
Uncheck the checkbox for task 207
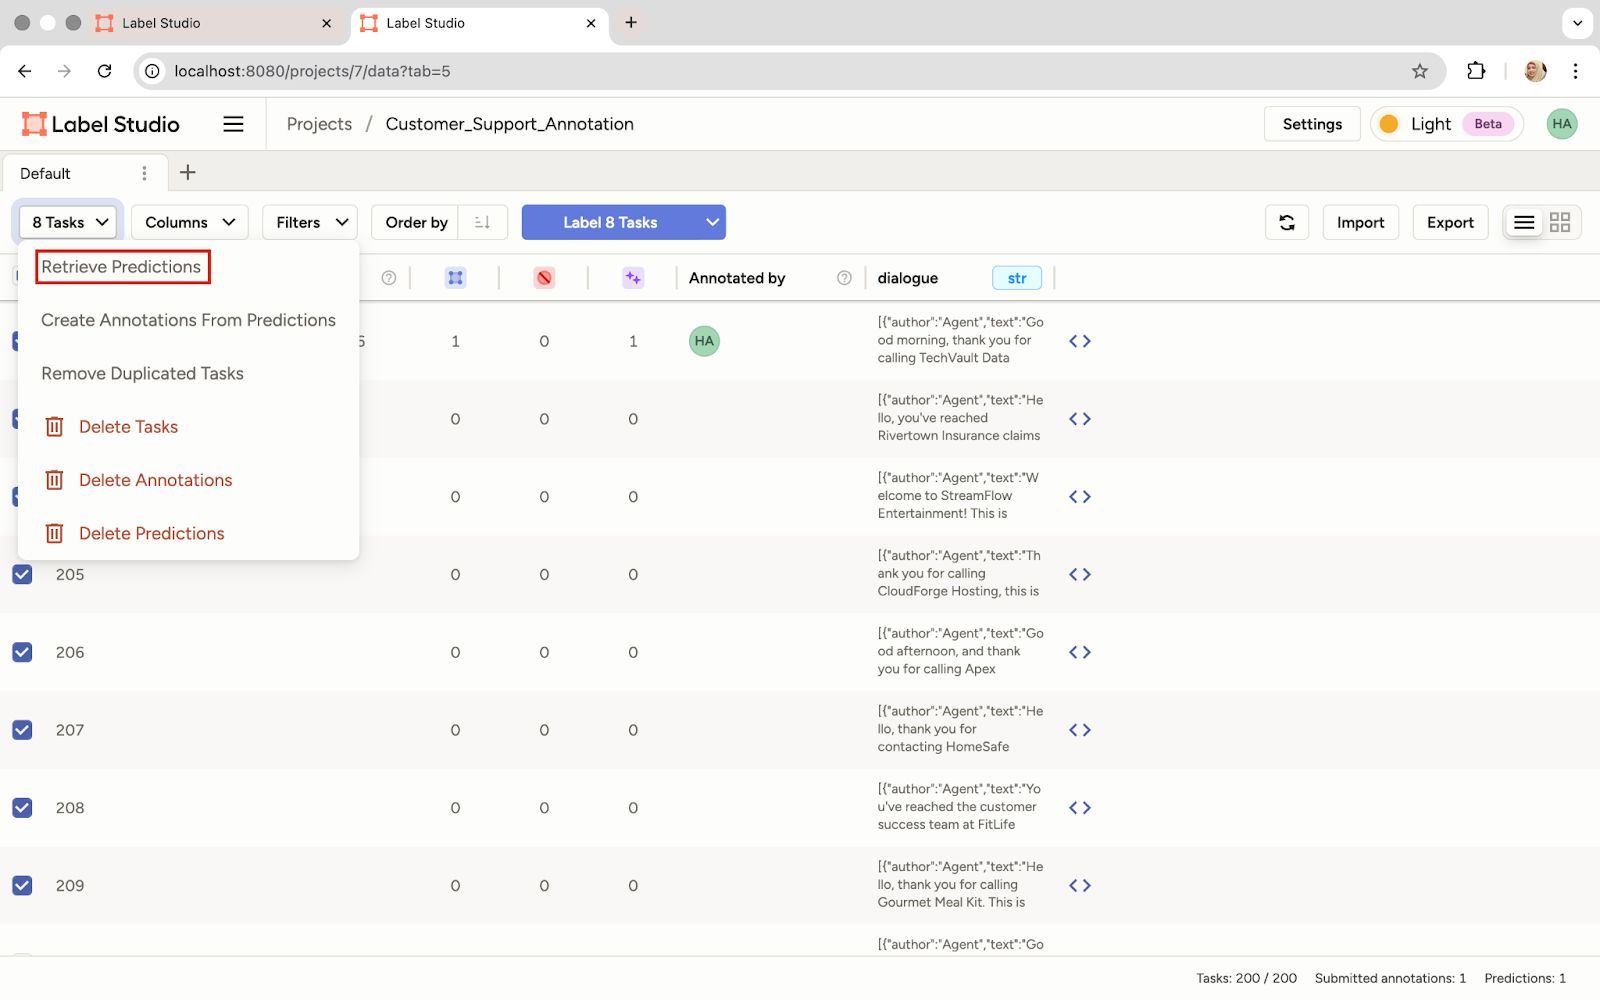[22, 730]
